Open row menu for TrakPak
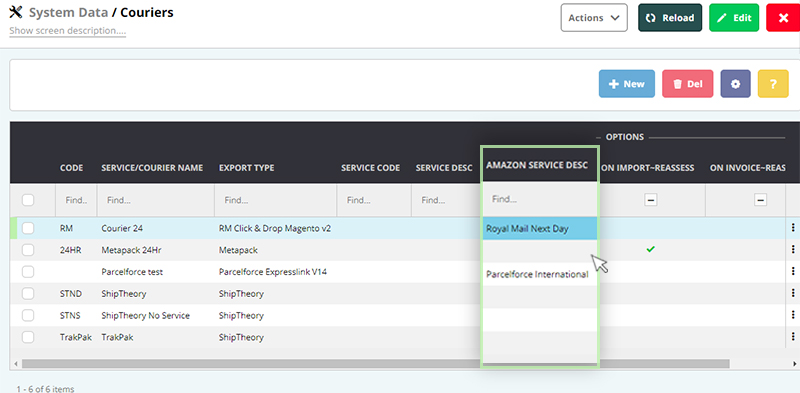 (x=793, y=337)
